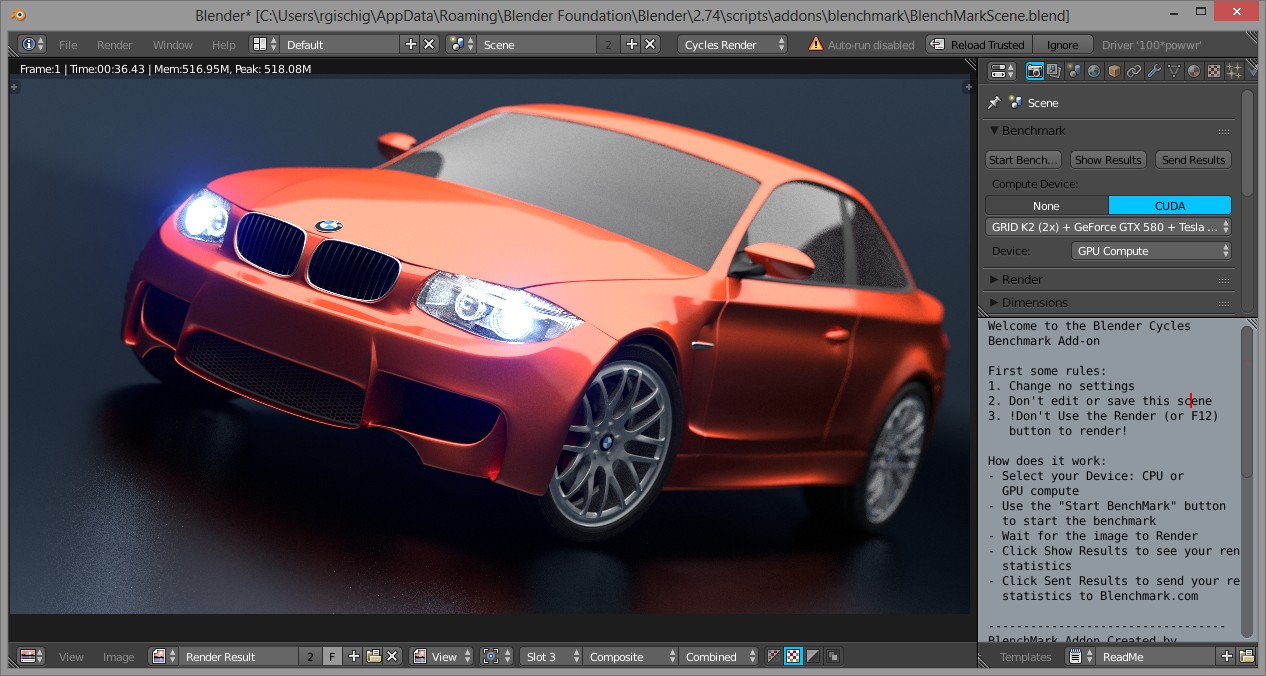The height and width of the screenshot is (676, 1266).
Task: Open text file folder icon in text editor
Action: point(1246,657)
